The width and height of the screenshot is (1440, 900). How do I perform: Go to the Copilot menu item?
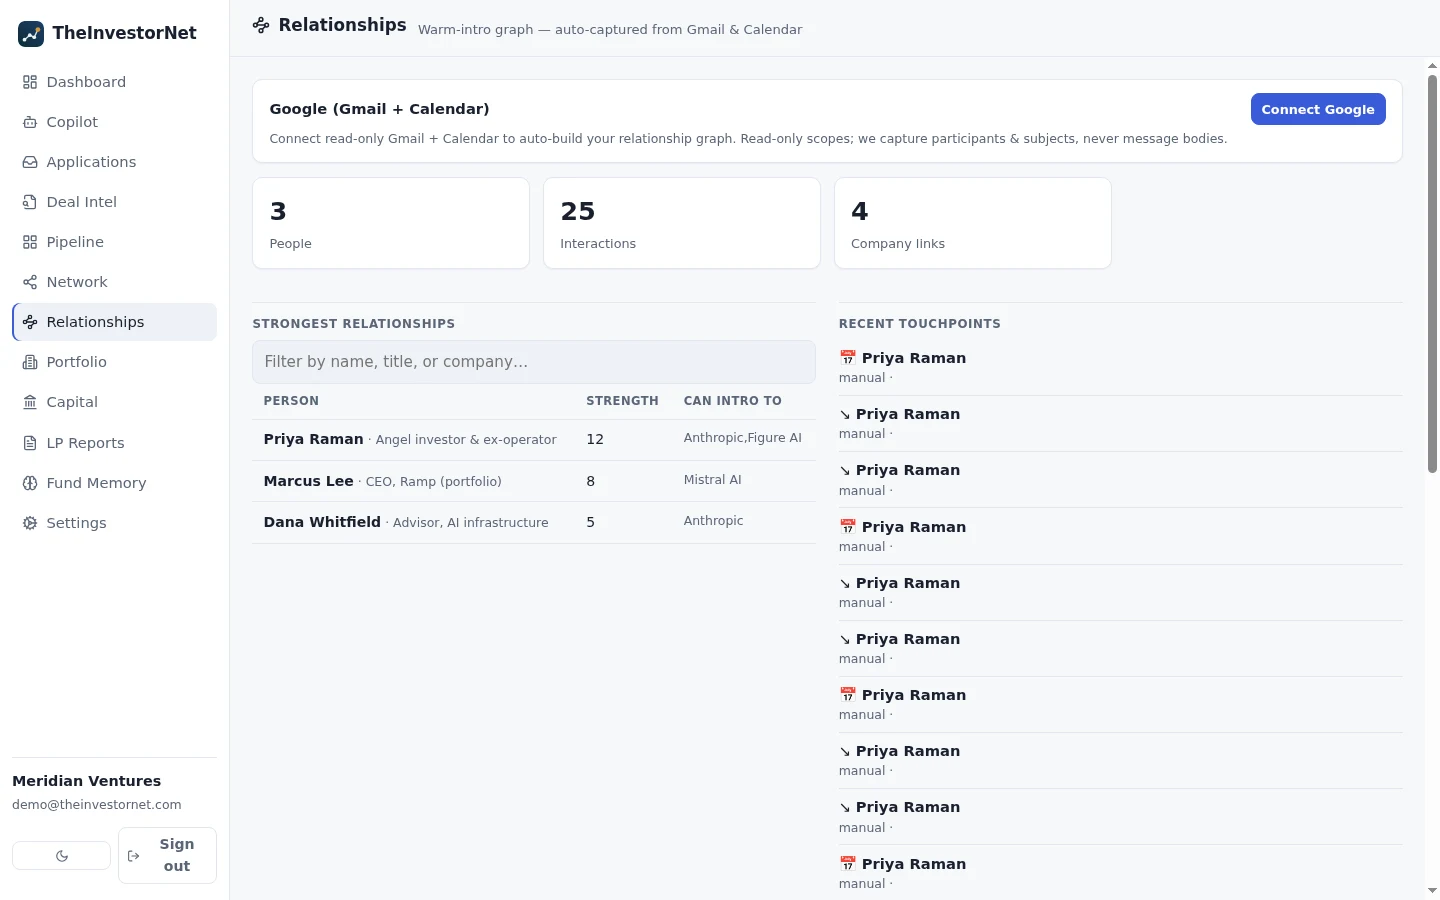[114, 122]
